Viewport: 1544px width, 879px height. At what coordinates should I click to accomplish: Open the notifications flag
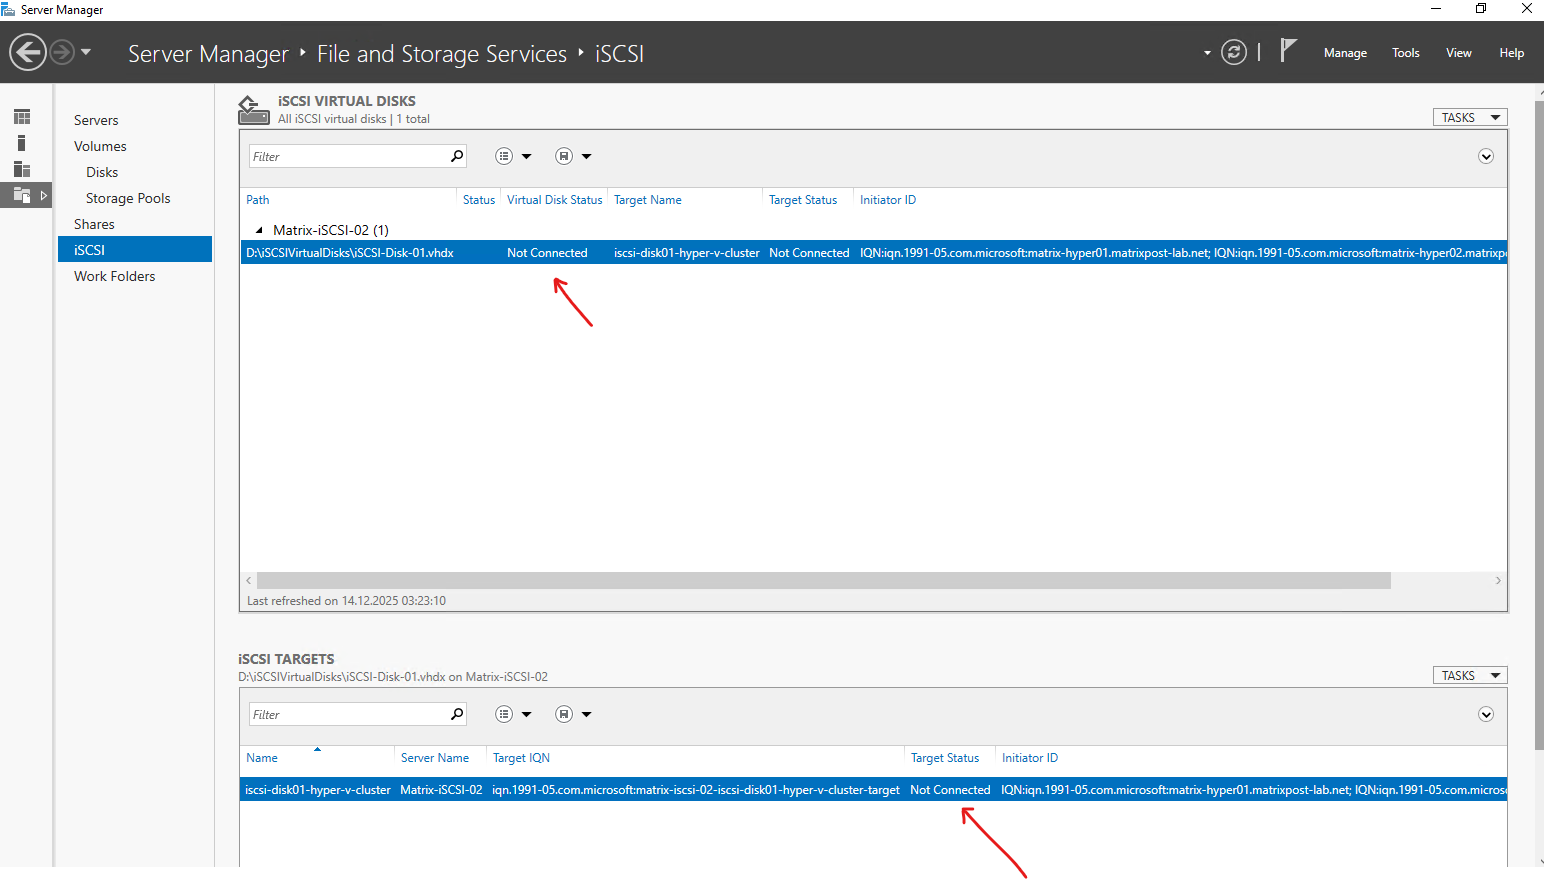pos(1288,50)
